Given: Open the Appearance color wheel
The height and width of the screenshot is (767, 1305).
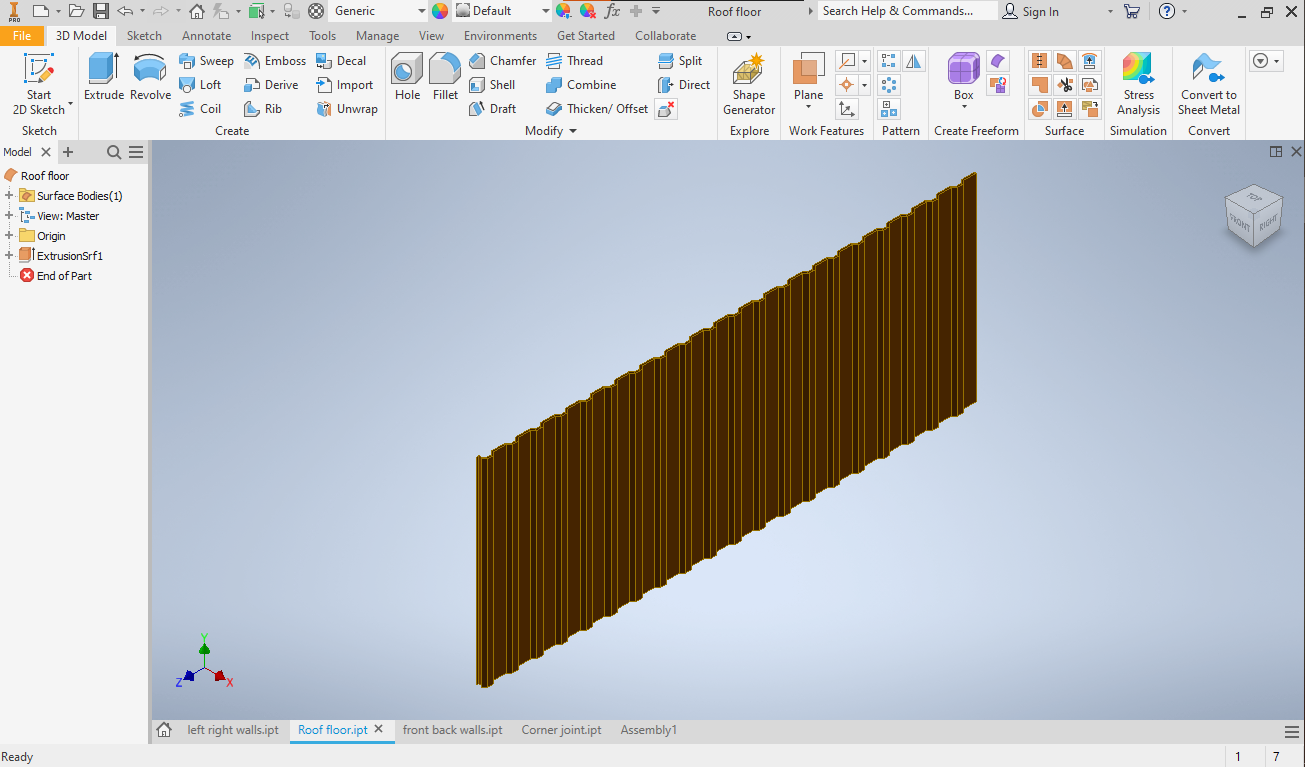Looking at the screenshot, I should (x=440, y=11).
